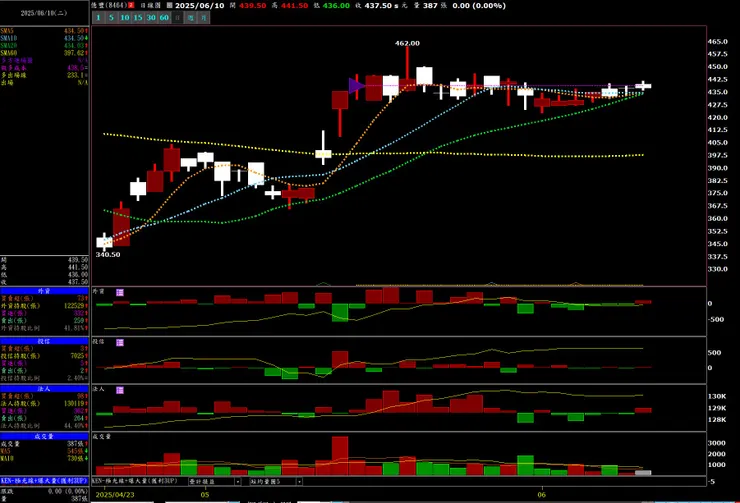Switch to weekly (週) chart period

(x=191, y=17)
